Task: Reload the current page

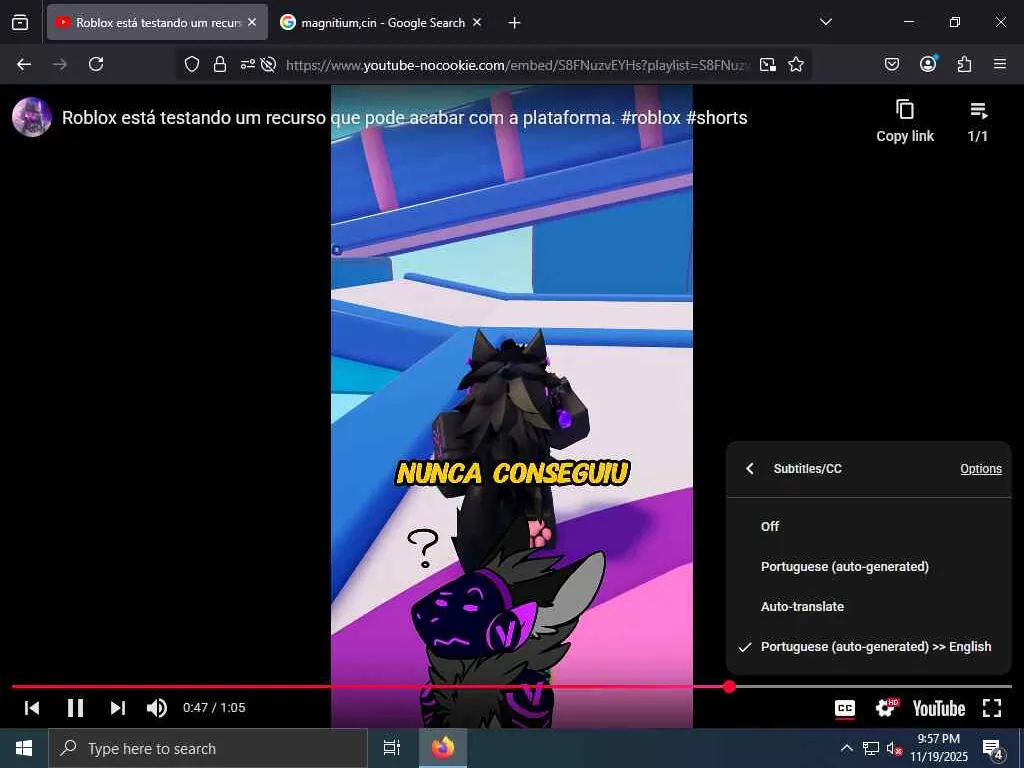Action: click(96, 64)
